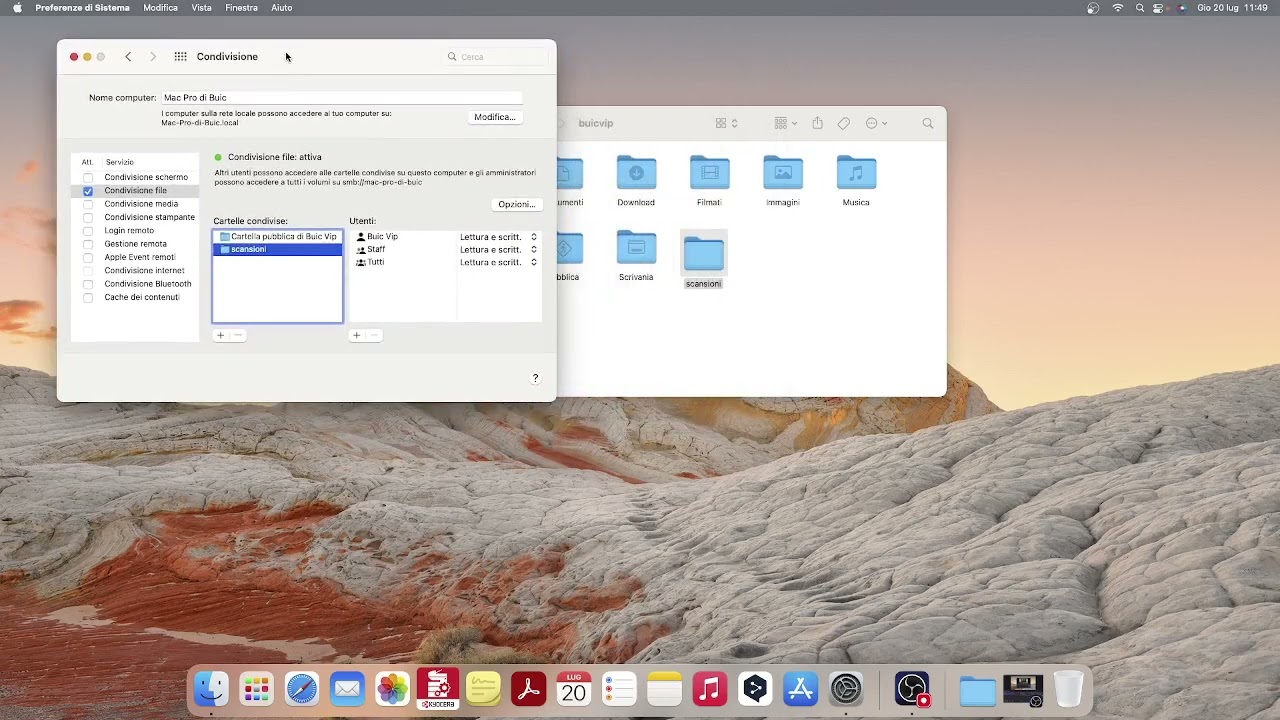Viewport: 1280px width, 720px height.
Task: Open help with the question mark button
Action: point(535,378)
